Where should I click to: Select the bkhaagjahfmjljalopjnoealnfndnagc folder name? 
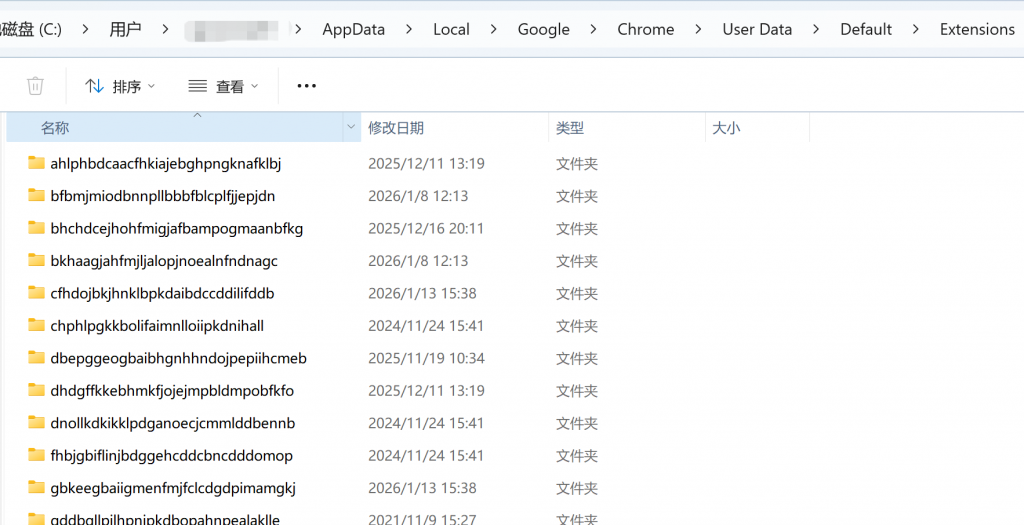tap(164, 261)
